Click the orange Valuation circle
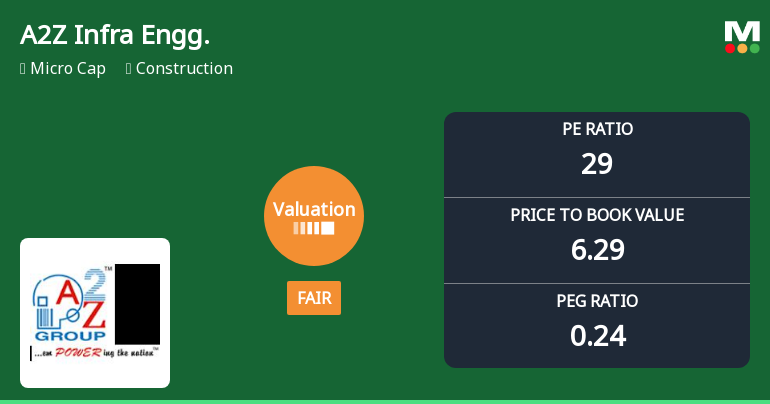The image size is (770, 404). [314, 216]
